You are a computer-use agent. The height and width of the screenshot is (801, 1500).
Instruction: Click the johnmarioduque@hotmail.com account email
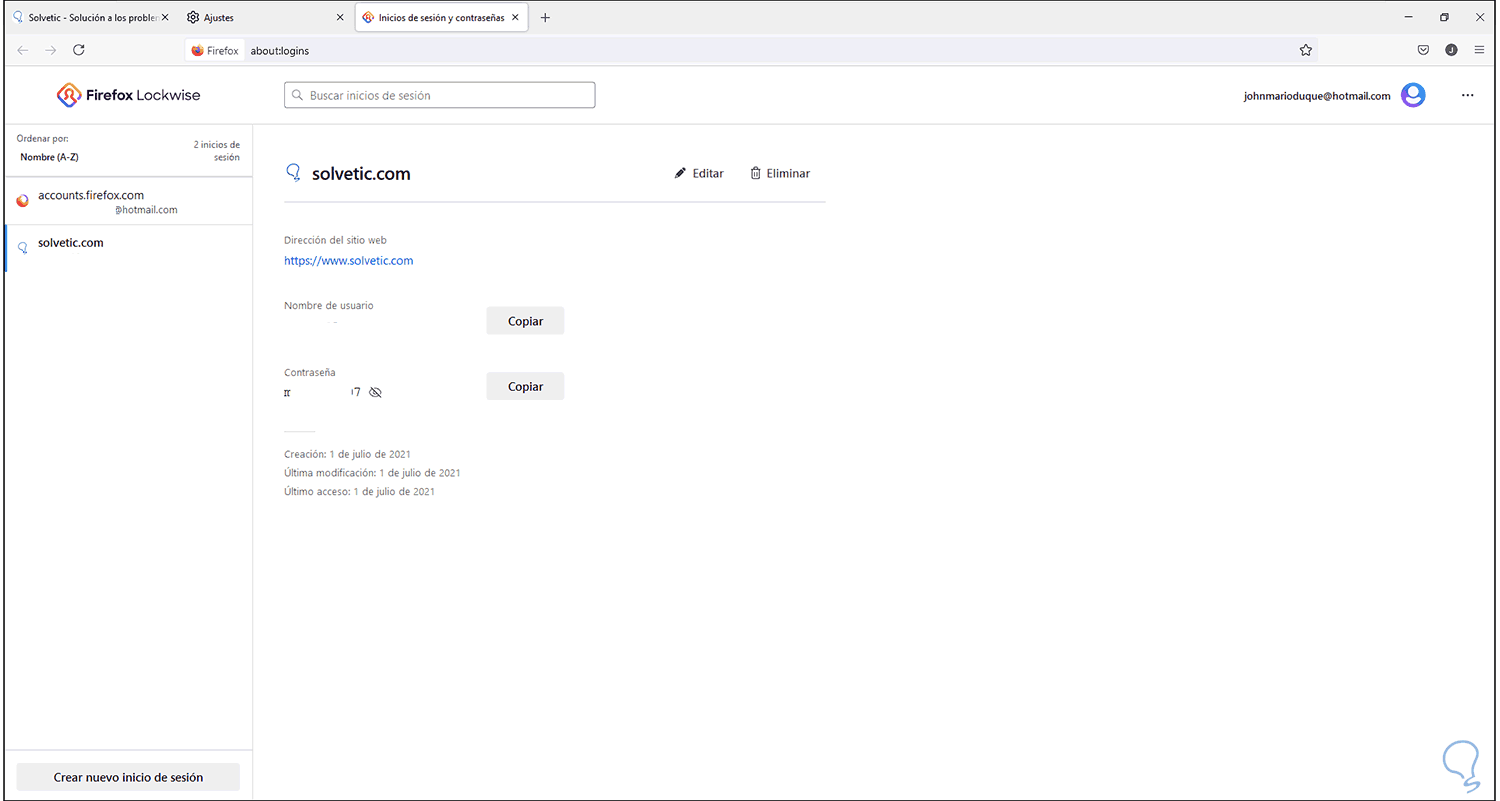click(1317, 96)
